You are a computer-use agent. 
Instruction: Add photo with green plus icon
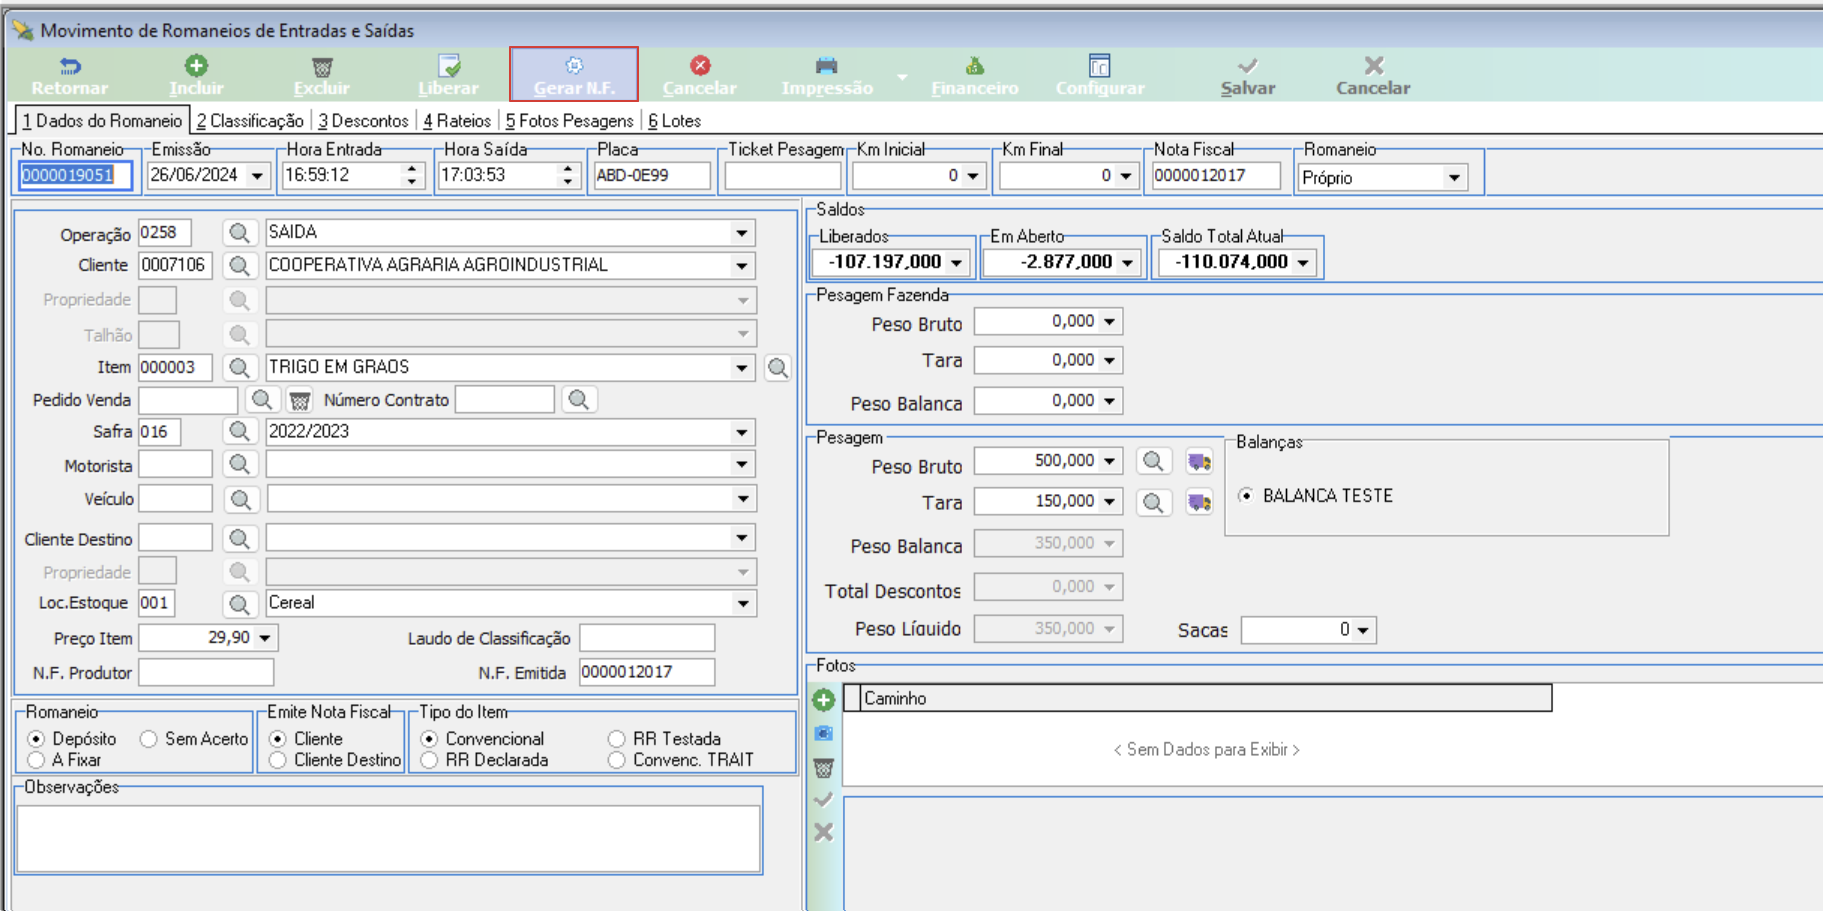click(x=824, y=700)
